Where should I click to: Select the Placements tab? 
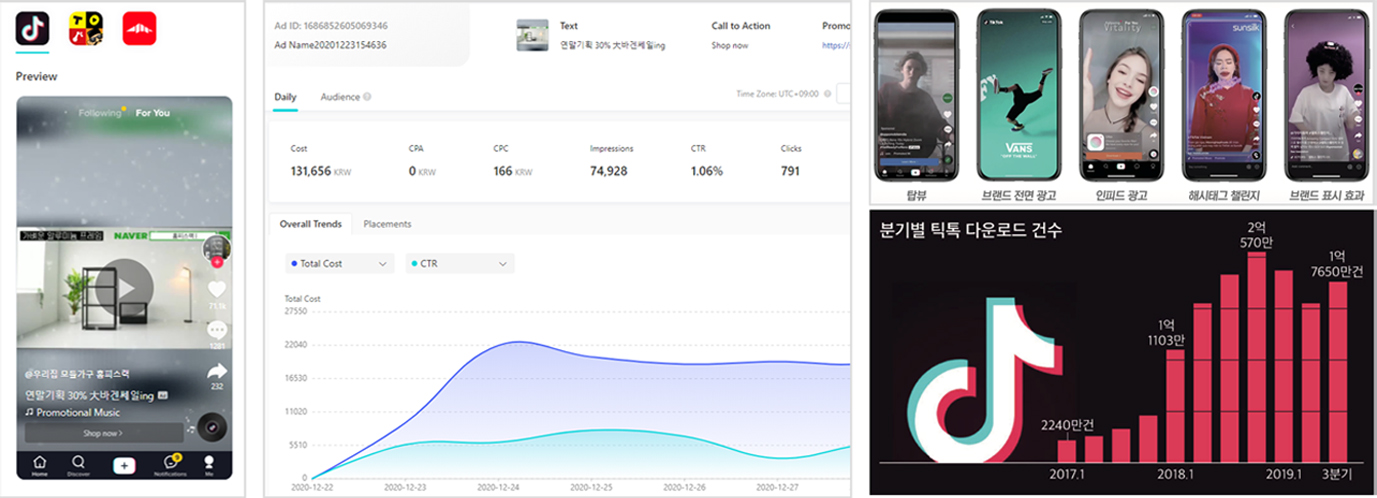(x=387, y=224)
